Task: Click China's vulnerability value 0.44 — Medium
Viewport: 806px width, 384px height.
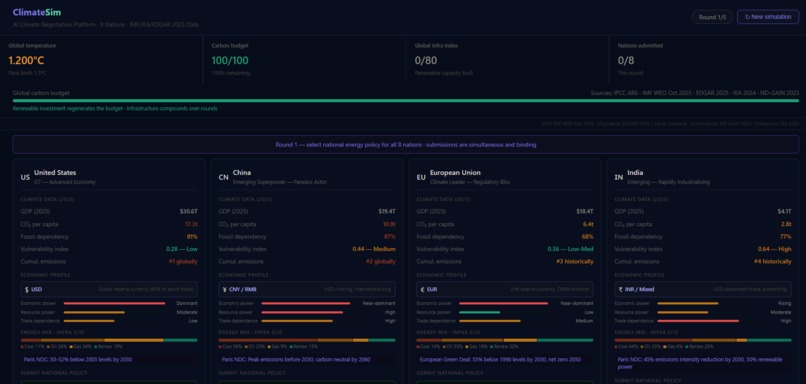Action: (374, 249)
